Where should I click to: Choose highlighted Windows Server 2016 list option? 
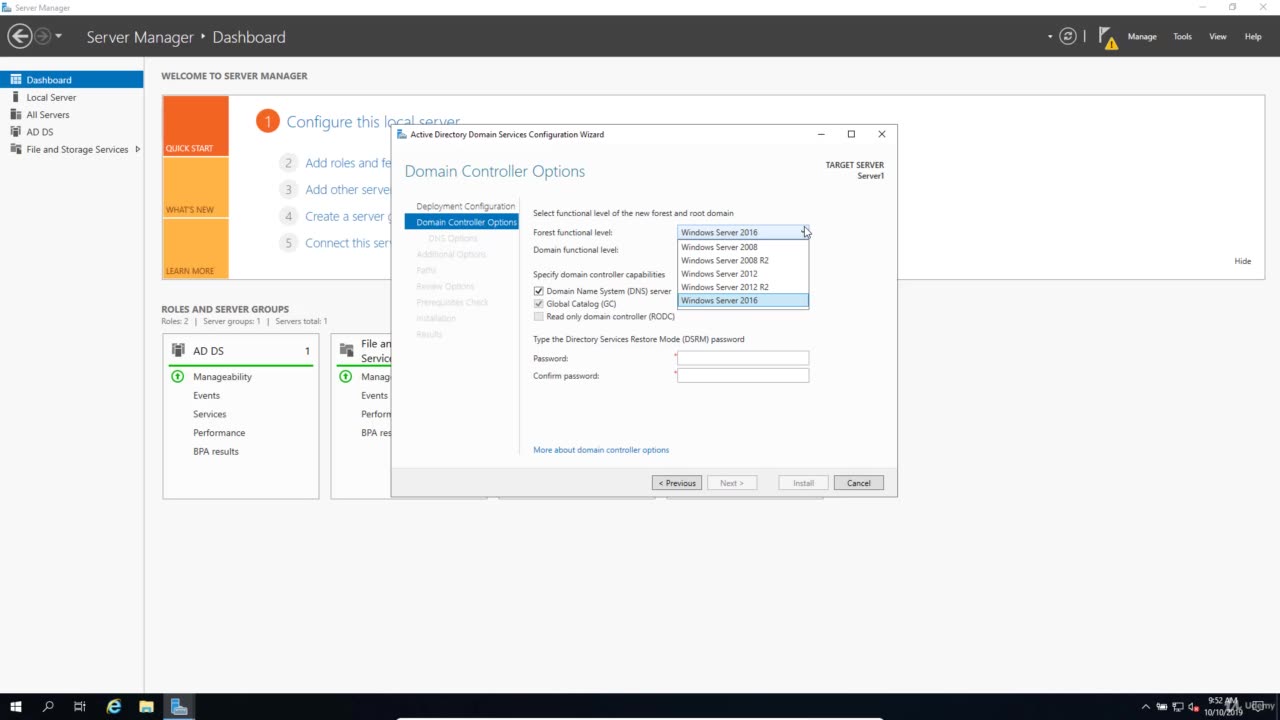tap(743, 300)
